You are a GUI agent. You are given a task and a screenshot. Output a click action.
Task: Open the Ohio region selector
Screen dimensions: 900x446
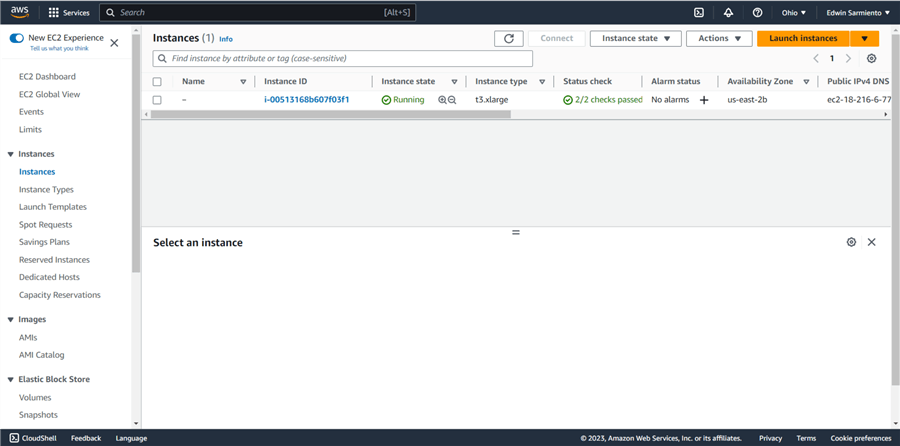coord(794,13)
